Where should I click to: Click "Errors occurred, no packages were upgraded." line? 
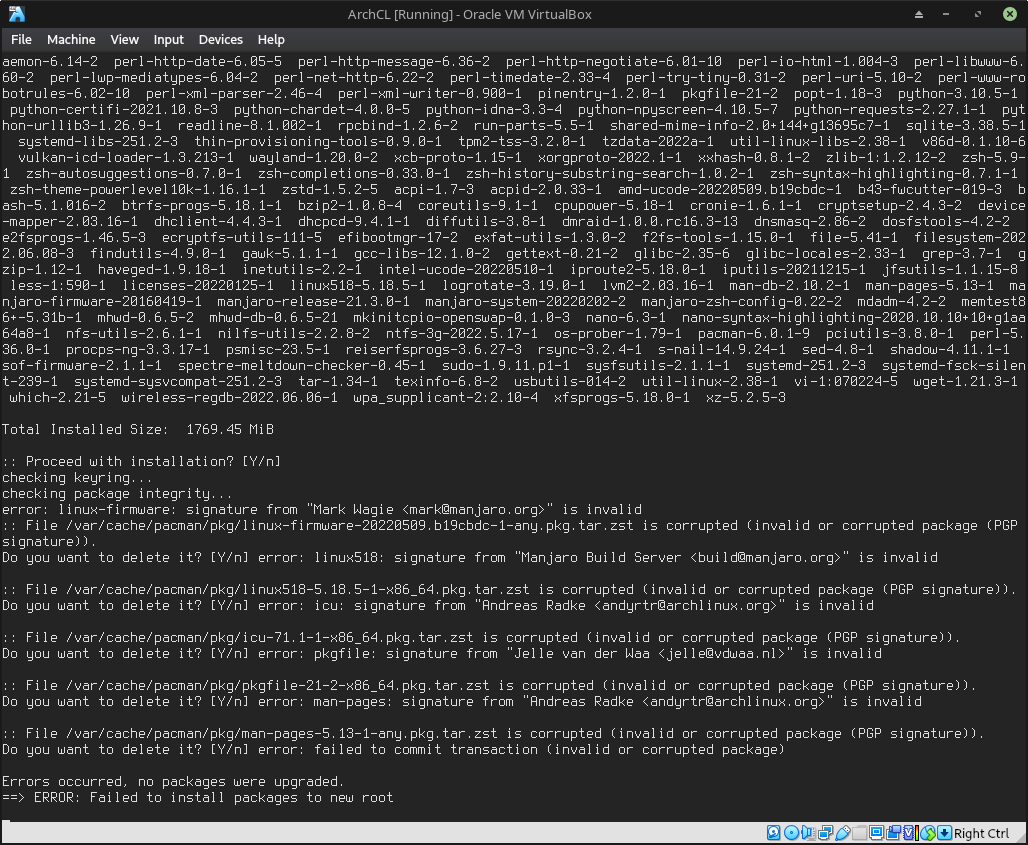(x=173, y=781)
